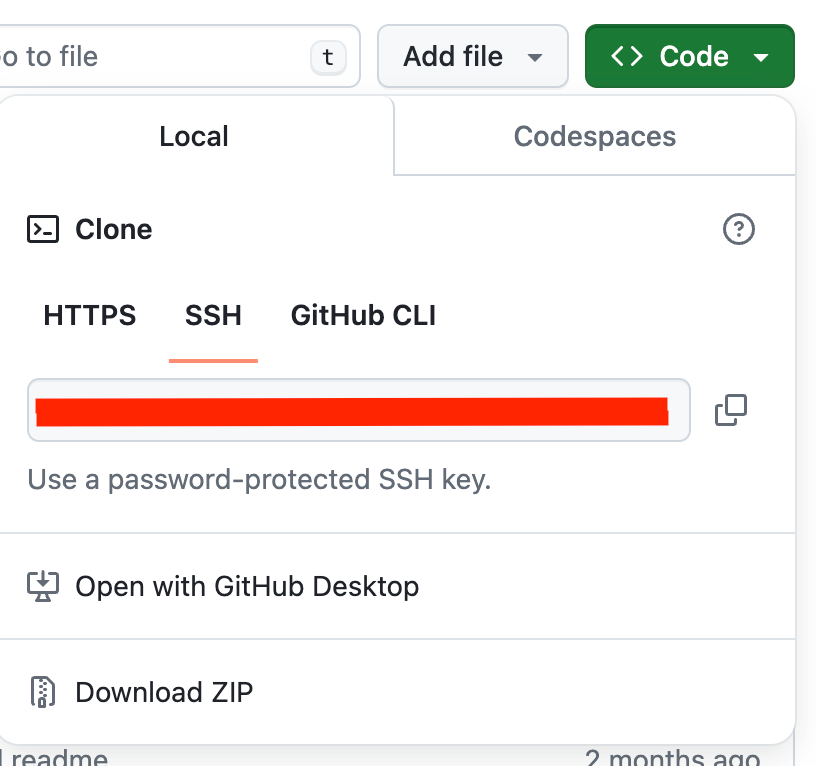Click the 'readme' commit message text

(x=59, y=758)
